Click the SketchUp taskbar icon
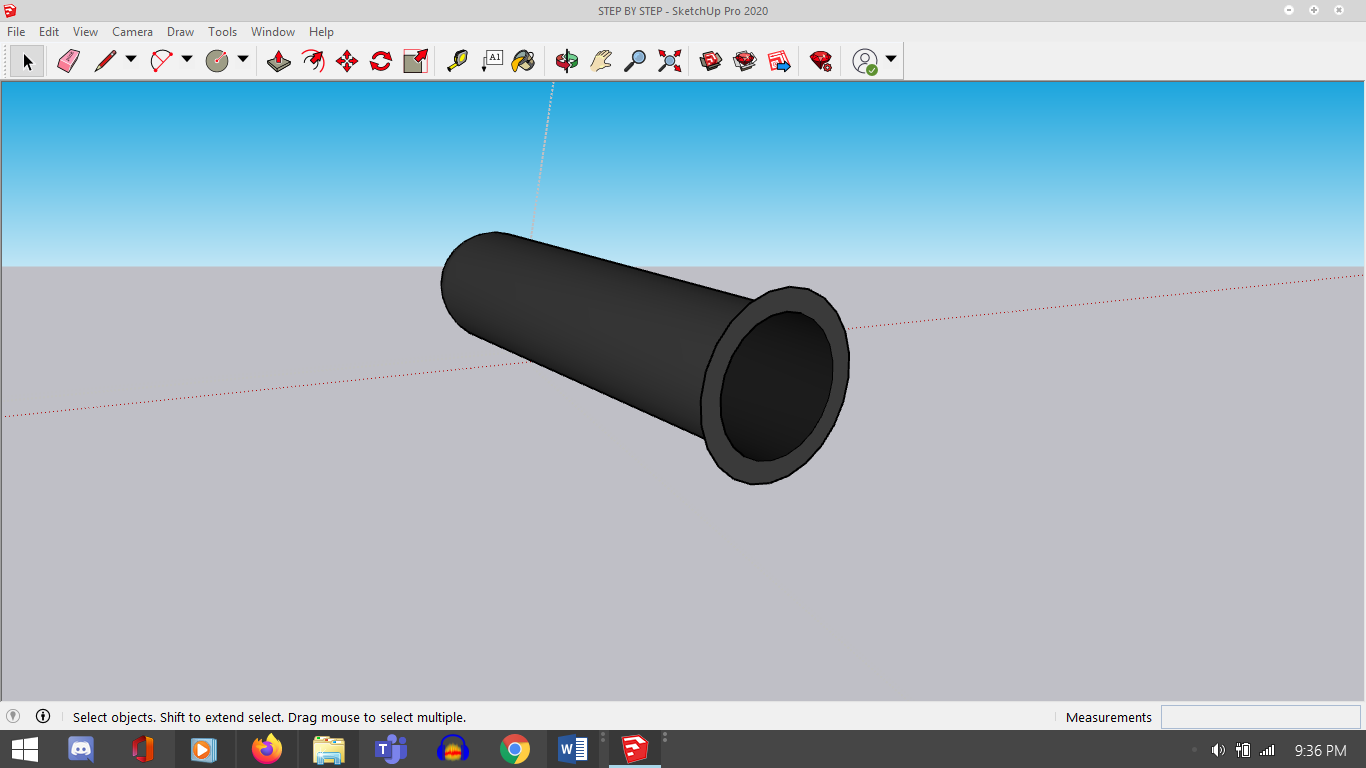Image resolution: width=1366 pixels, height=768 pixels. pyautogui.click(x=634, y=749)
